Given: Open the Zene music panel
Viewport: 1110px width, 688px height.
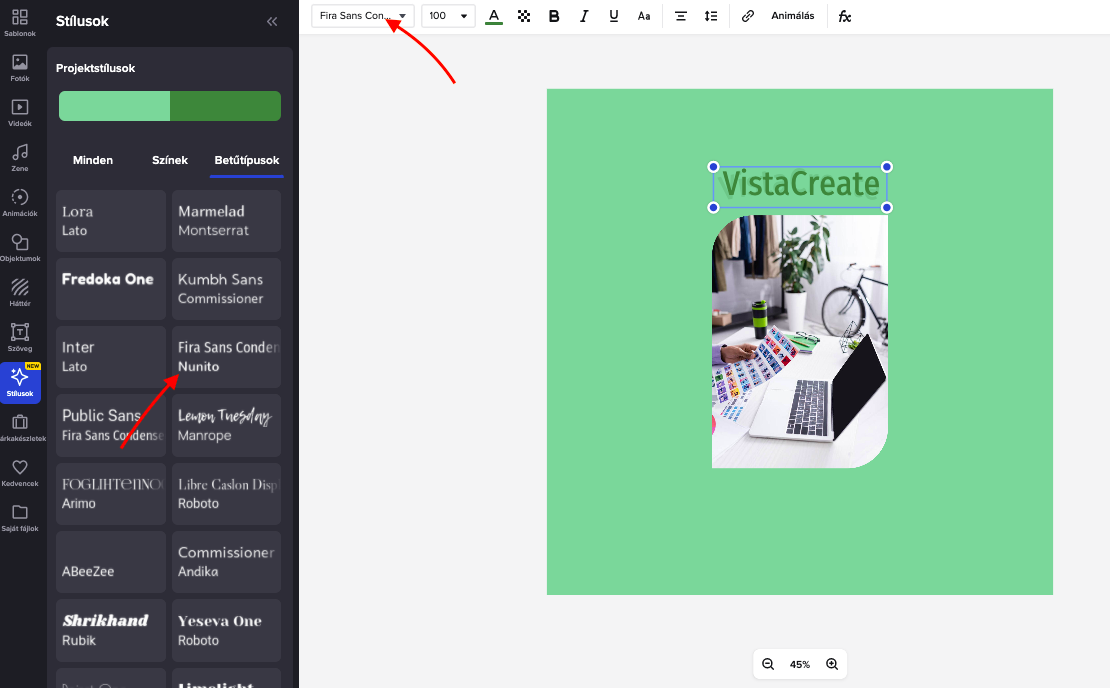Looking at the screenshot, I should (x=20, y=158).
